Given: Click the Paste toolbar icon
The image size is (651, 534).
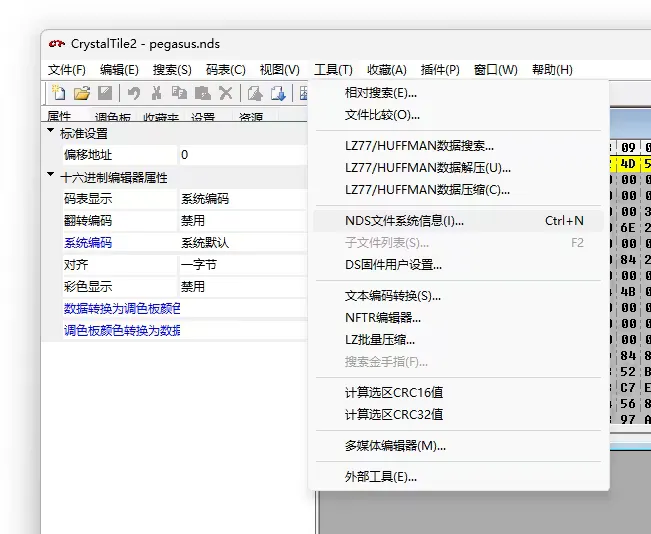Looking at the screenshot, I should click(202, 93).
